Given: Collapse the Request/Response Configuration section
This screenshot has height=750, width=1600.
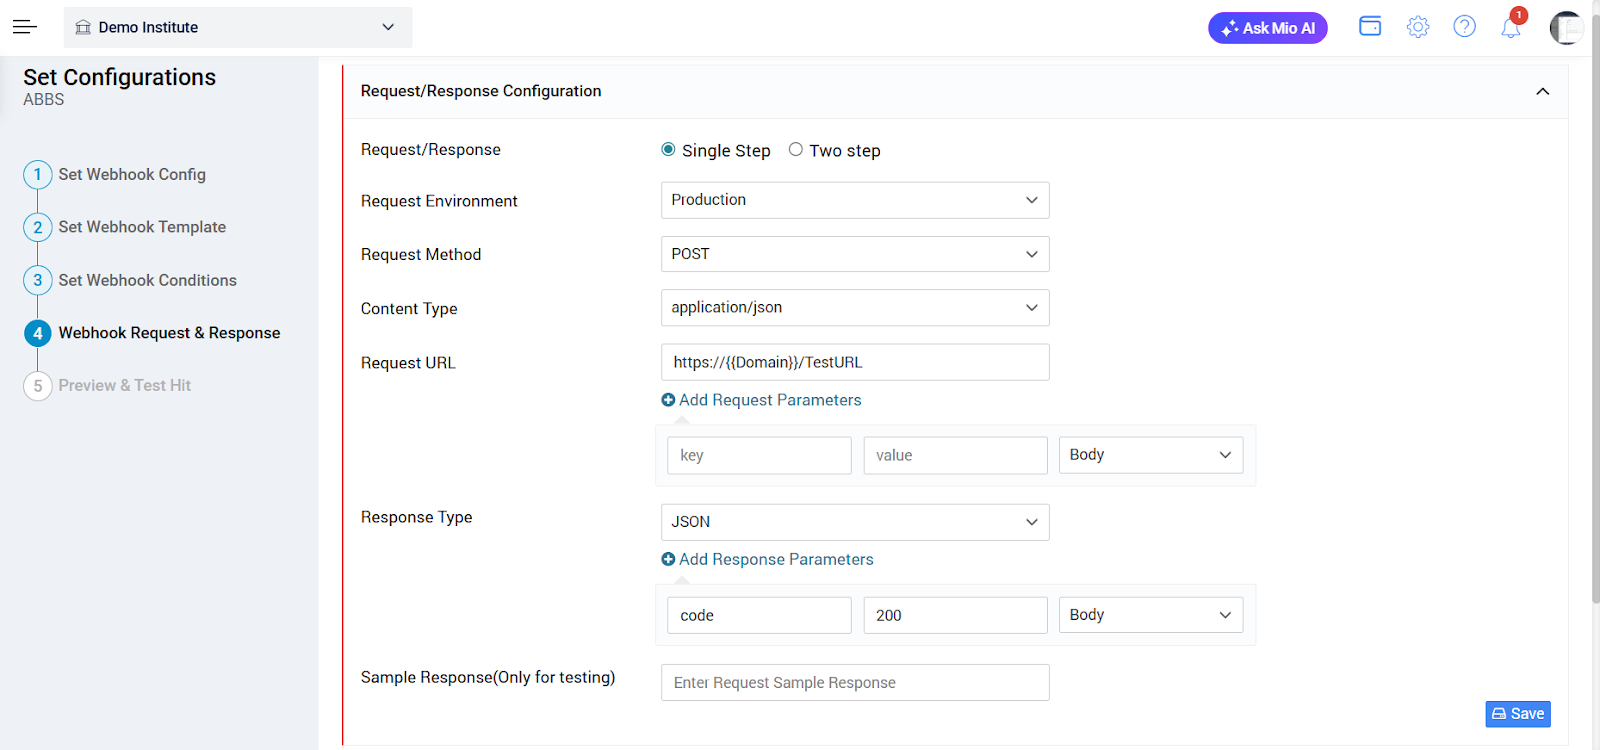Looking at the screenshot, I should pyautogui.click(x=1542, y=91).
